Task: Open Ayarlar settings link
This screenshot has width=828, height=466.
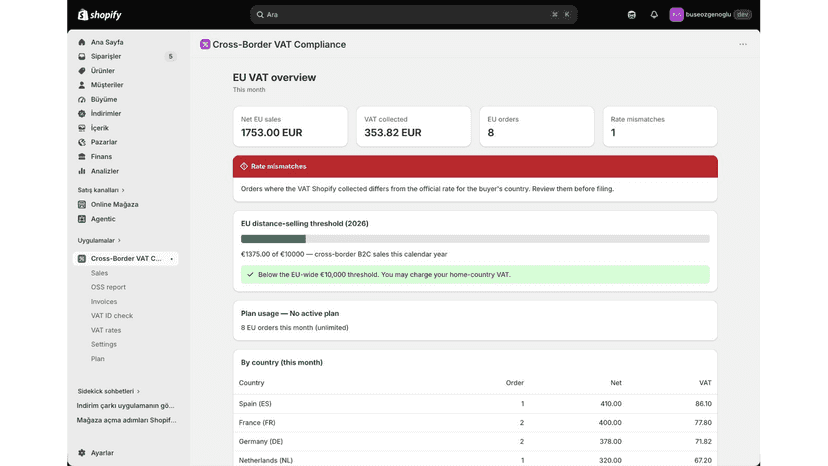Action: click(102, 453)
